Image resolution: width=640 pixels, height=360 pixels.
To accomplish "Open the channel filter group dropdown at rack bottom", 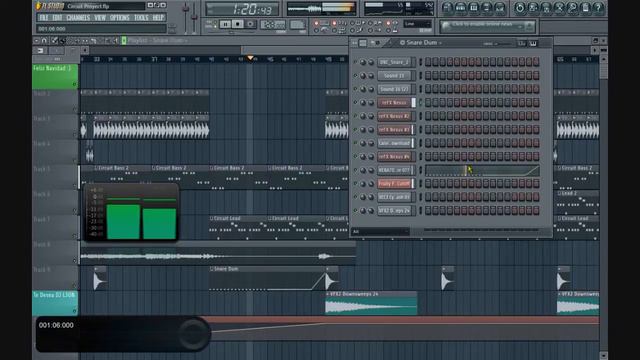I will click(380, 232).
